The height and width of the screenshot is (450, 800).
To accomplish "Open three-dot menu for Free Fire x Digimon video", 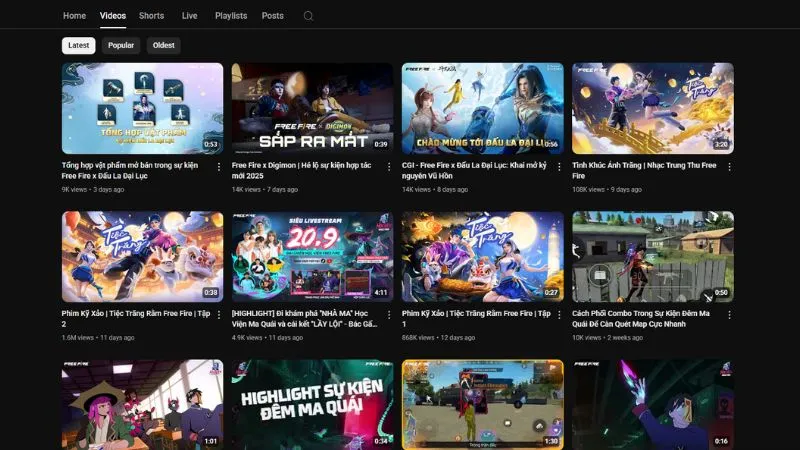I will [x=389, y=167].
